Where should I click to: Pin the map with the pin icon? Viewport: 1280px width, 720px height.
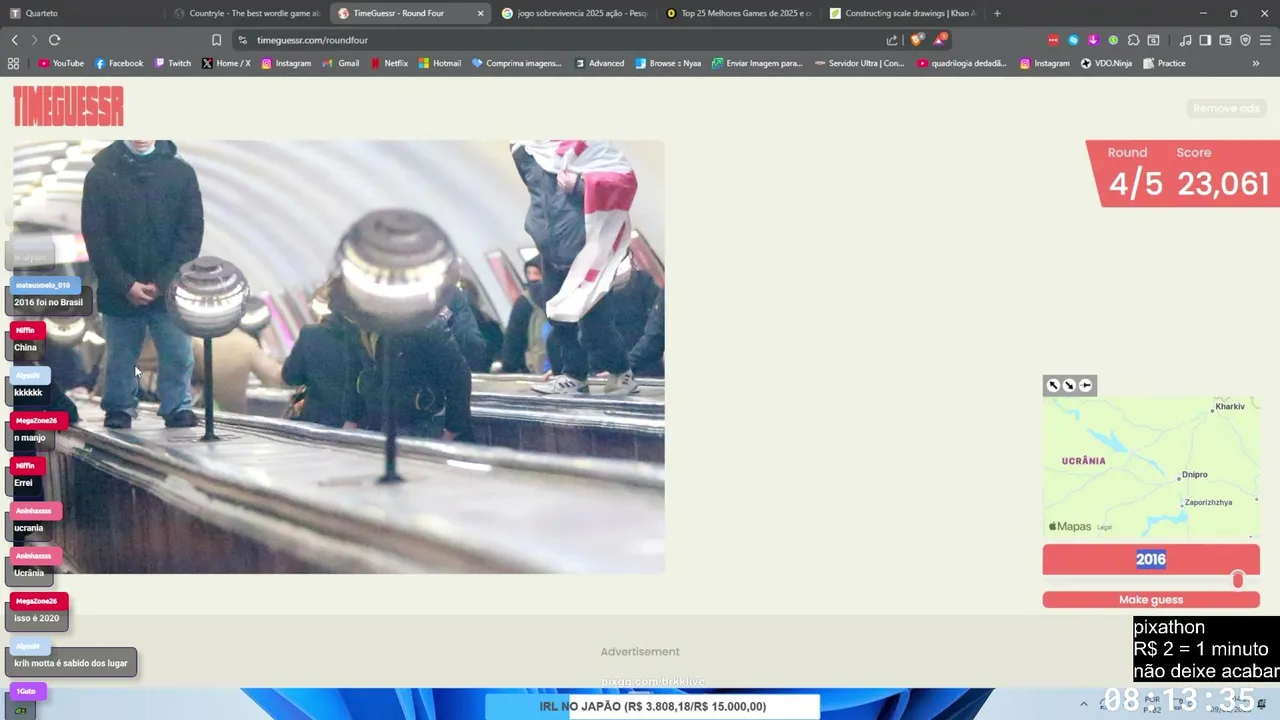pyautogui.click(x=1085, y=385)
